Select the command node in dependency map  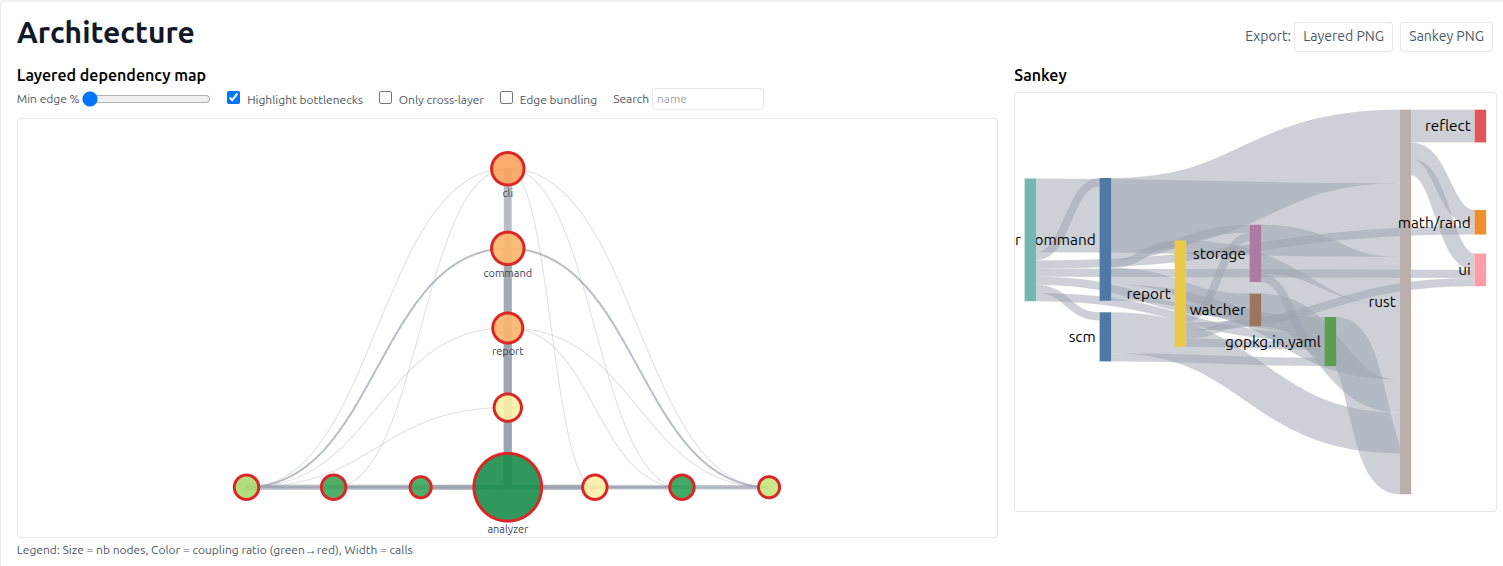point(507,248)
